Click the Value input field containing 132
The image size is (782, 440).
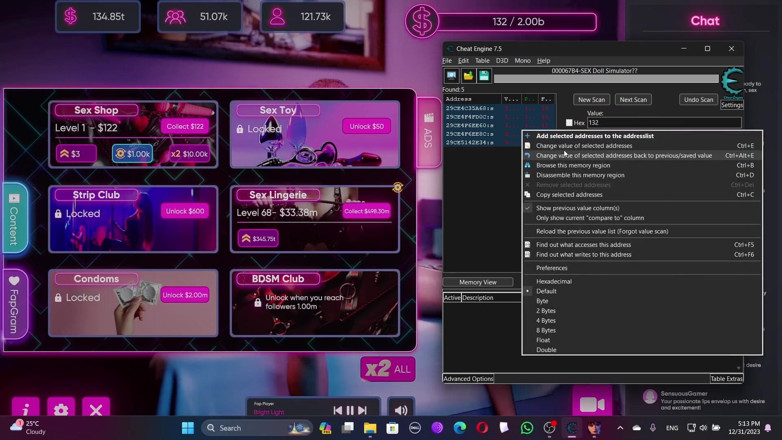(664, 123)
